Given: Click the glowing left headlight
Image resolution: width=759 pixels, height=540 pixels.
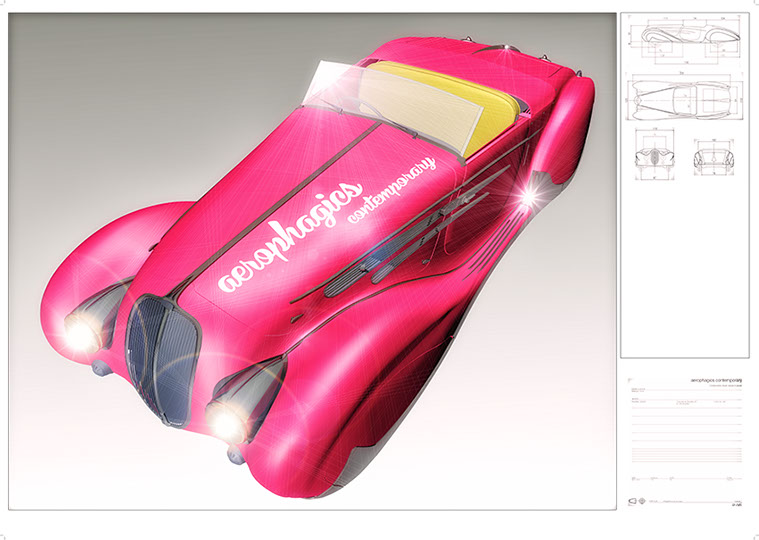Looking at the screenshot, I should click(80, 331).
